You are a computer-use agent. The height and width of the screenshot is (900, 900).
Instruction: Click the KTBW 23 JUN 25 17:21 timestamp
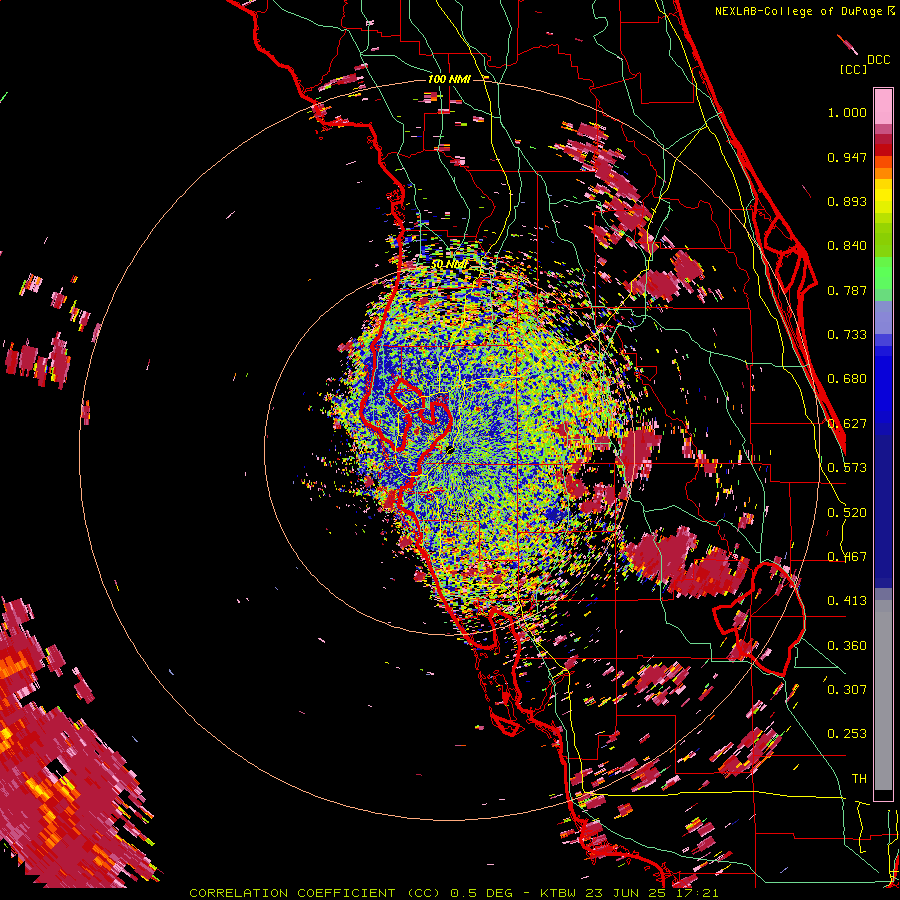coord(629,893)
